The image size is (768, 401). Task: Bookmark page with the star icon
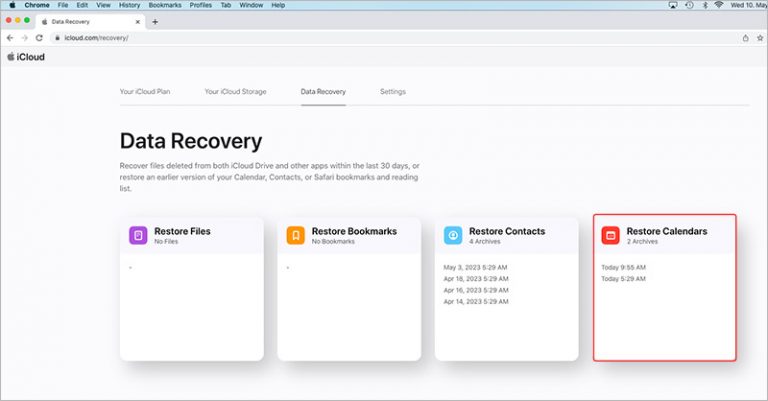[760, 38]
